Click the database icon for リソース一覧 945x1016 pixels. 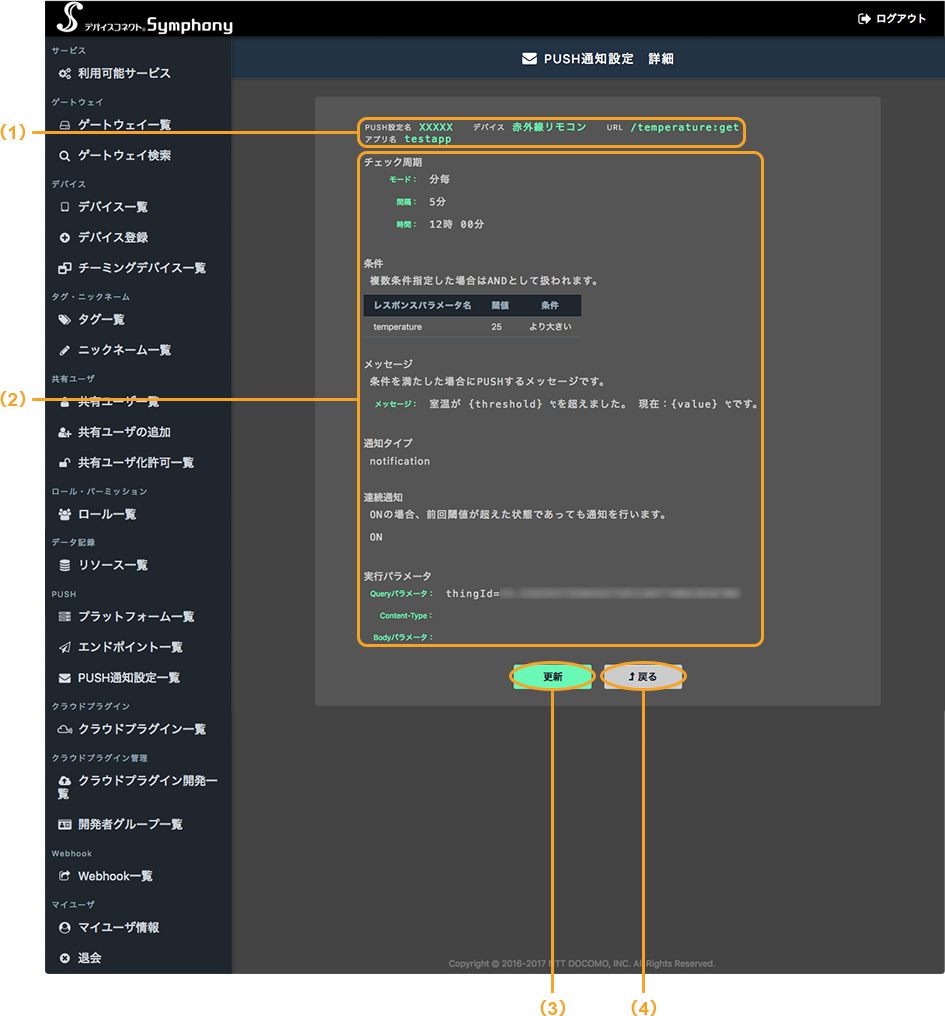click(x=65, y=566)
